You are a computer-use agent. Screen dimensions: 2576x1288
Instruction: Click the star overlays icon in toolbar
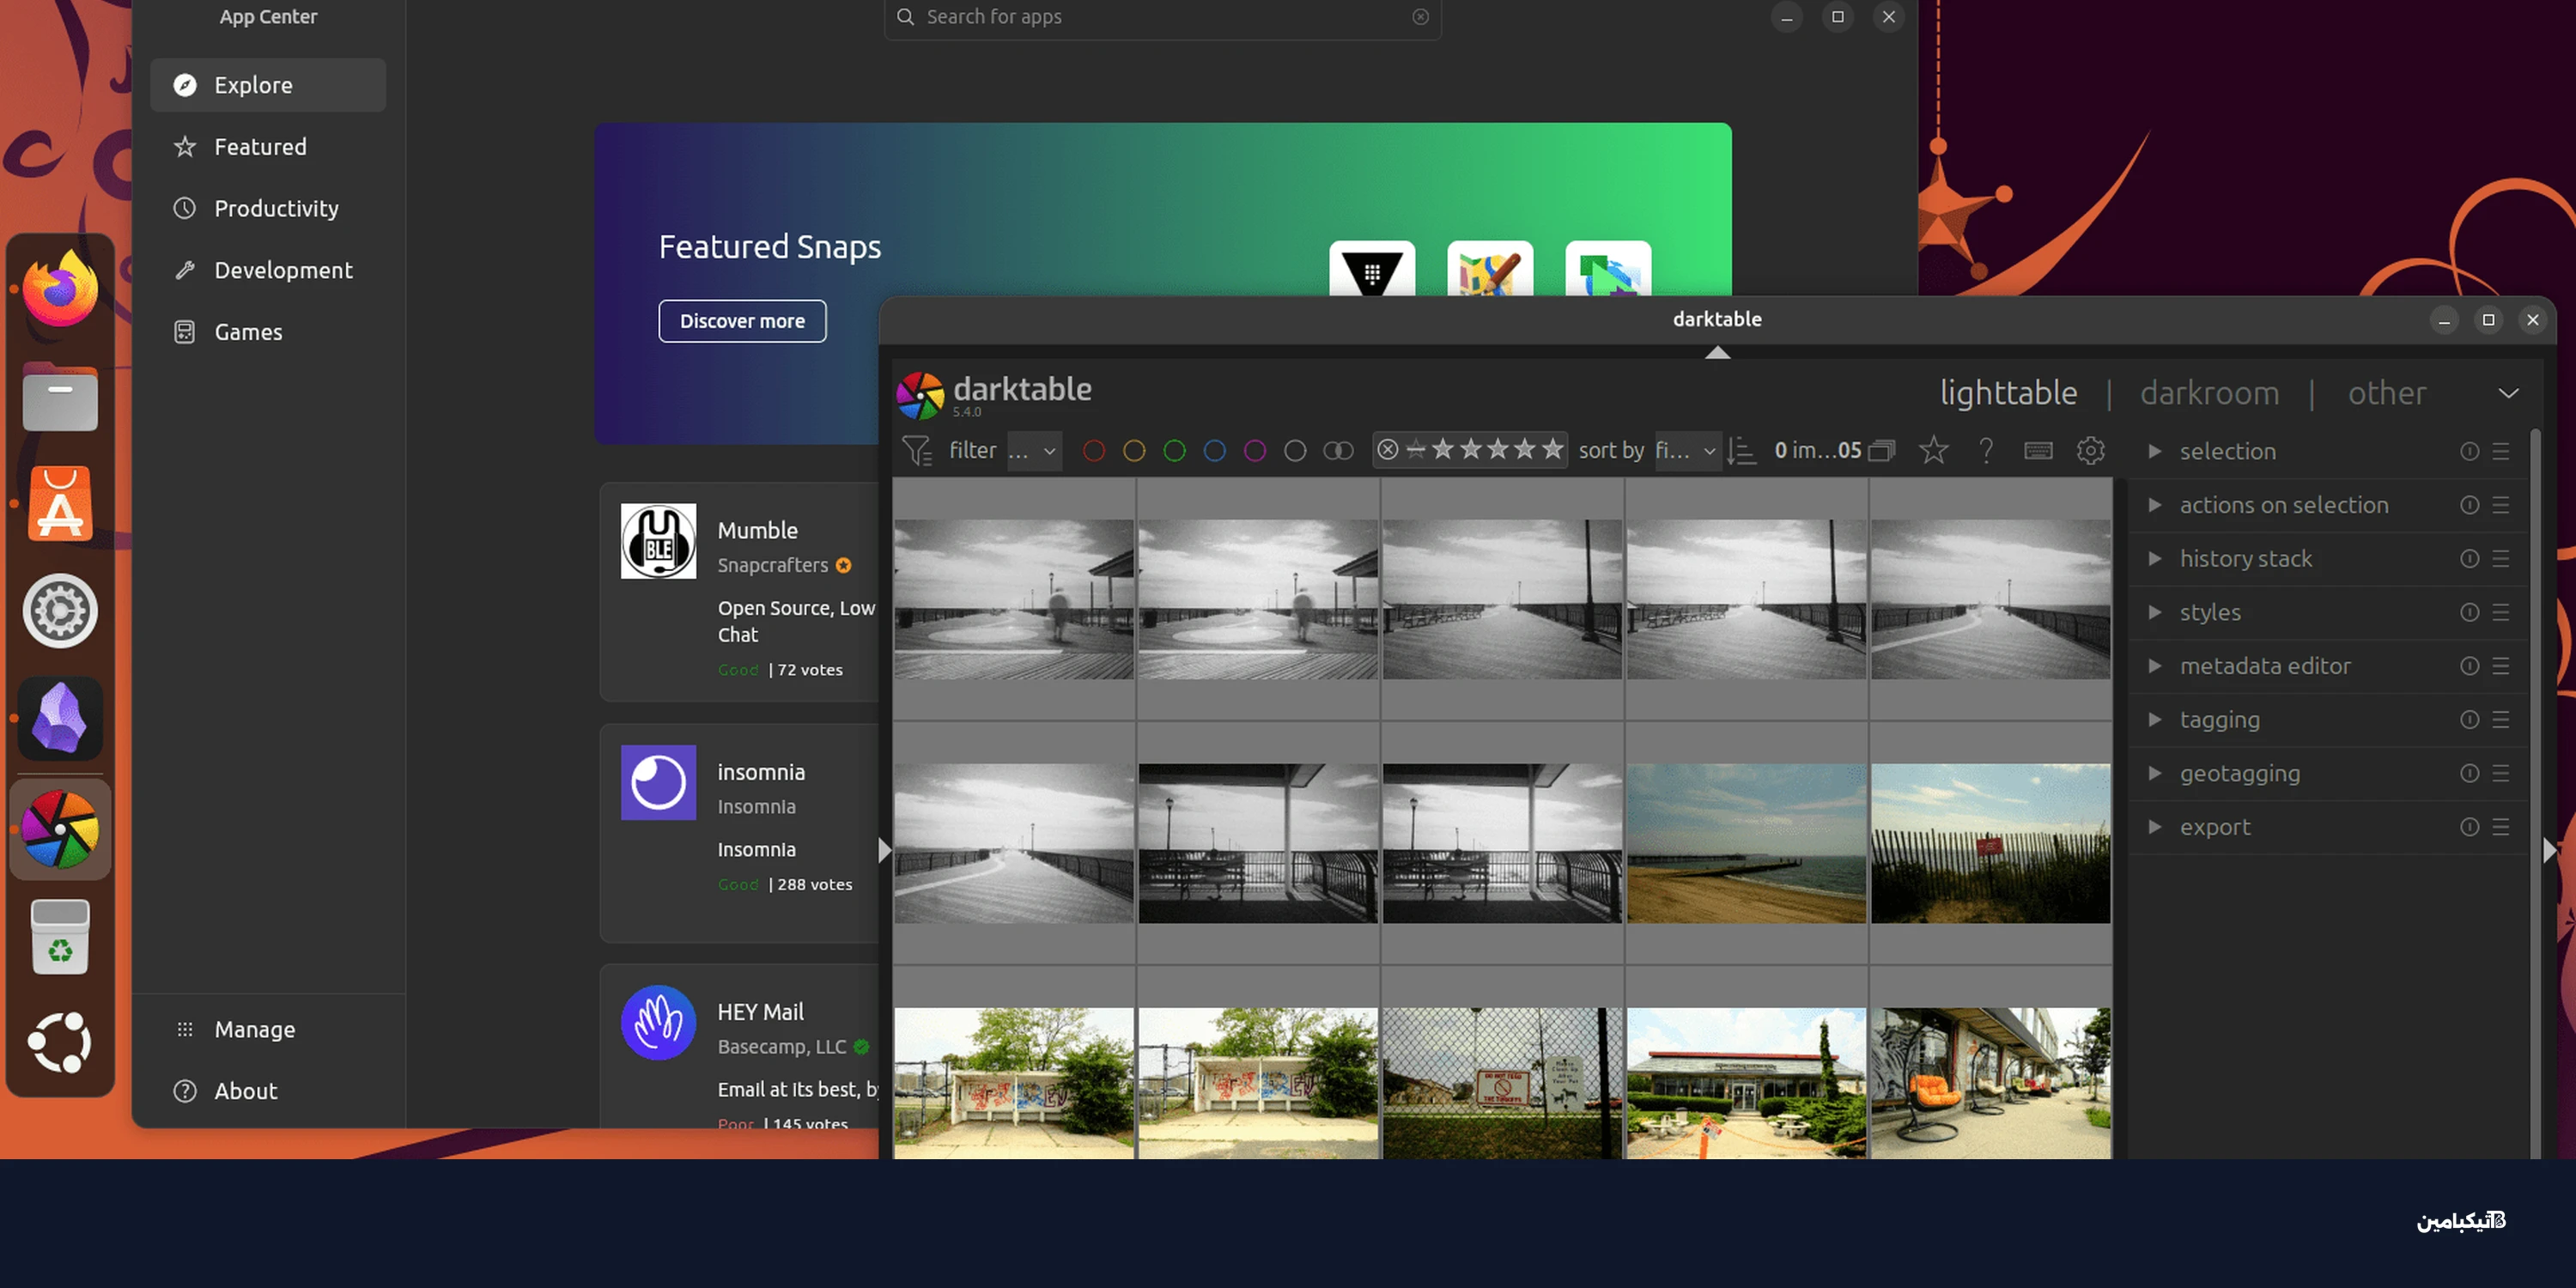(1933, 451)
